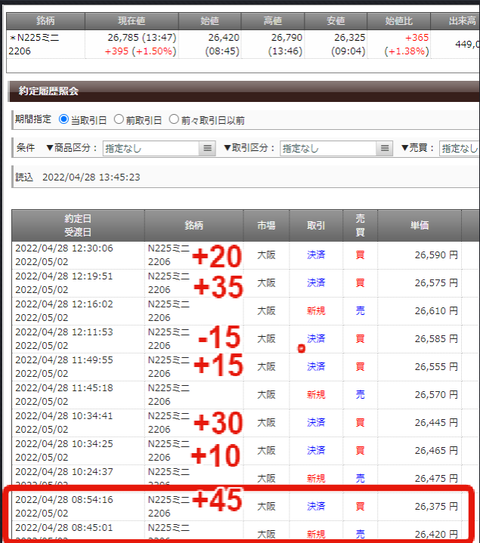Screen dimensions: 480x543
Task: Click the unit price 26,575 円
Action: click(x=436, y=283)
